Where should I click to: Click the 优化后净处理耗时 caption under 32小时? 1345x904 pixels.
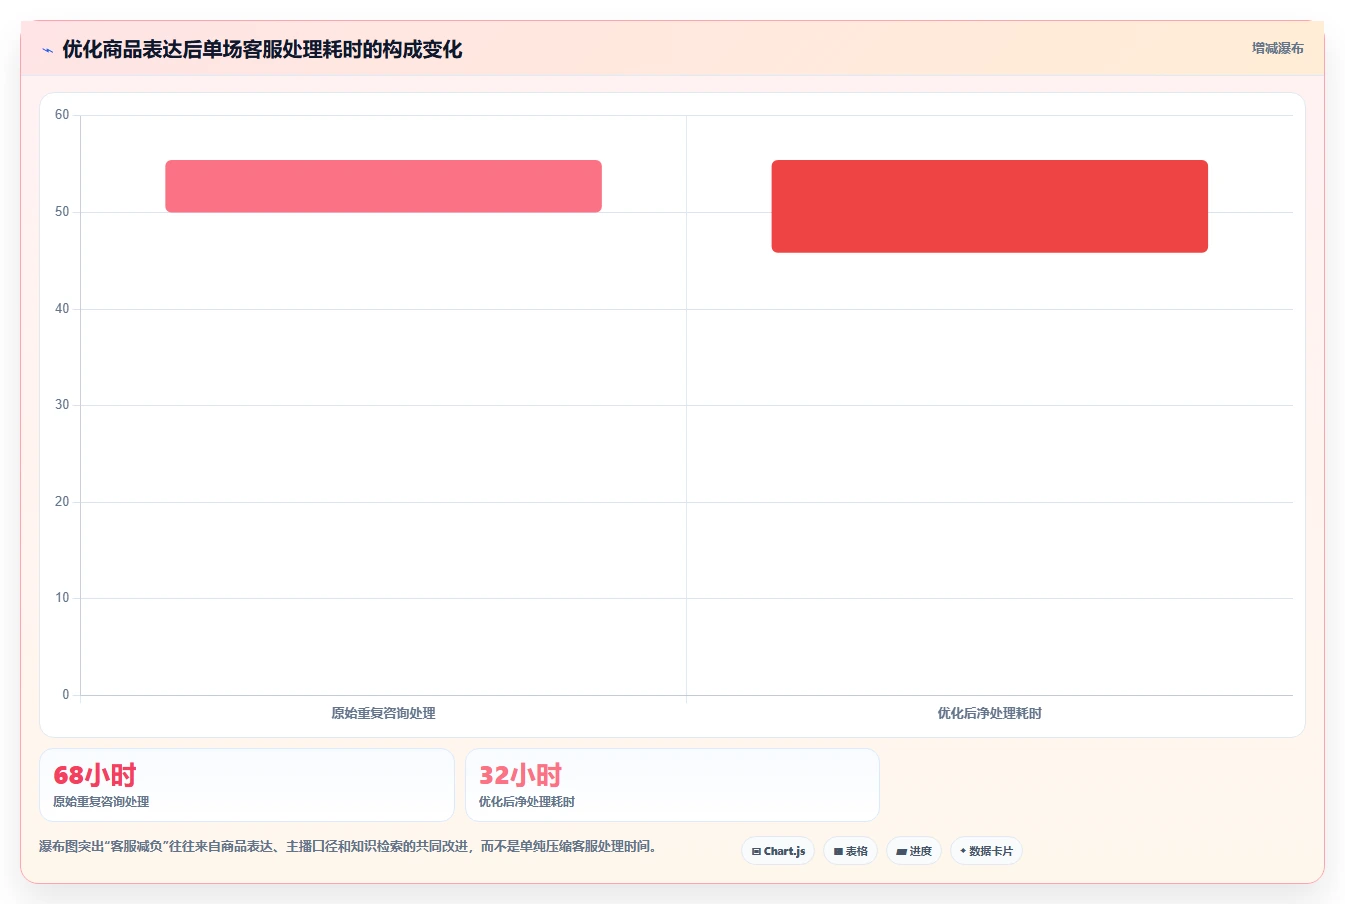[x=527, y=802]
